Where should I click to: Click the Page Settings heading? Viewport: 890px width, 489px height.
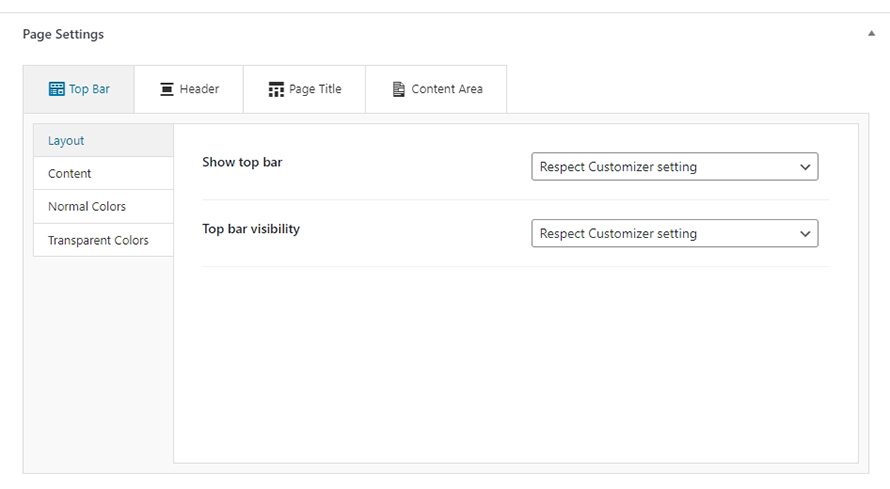pyautogui.click(x=63, y=34)
